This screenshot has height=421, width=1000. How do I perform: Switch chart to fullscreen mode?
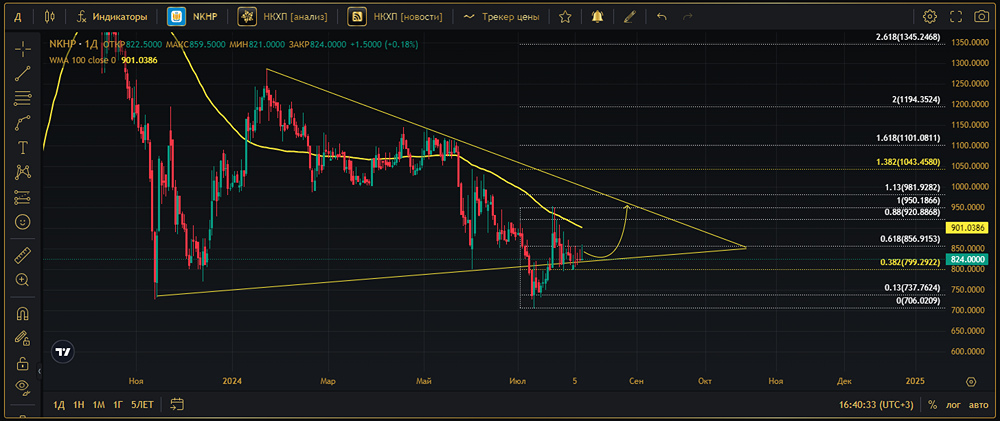click(956, 17)
